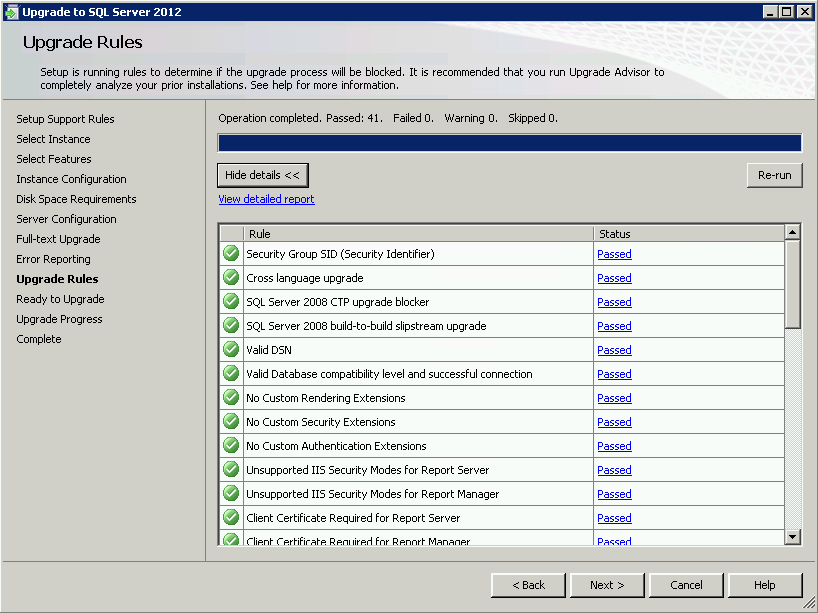Image resolution: width=818 pixels, height=613 pixels.
Task: Click green check icon beside Security Group SID
Action: pyautogui.click(x=231, y=254)
